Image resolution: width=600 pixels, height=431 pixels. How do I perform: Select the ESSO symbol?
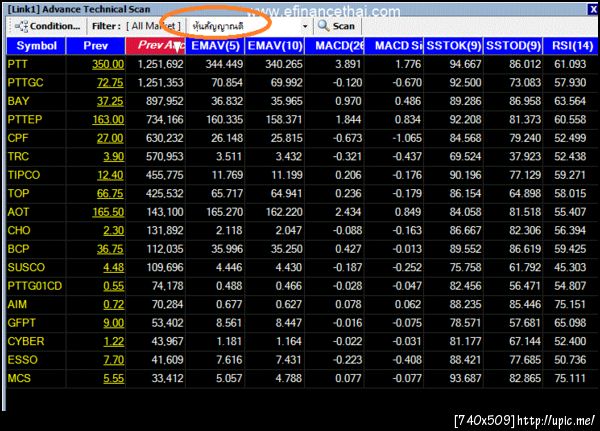pyautogui.click(x=23, y=360)
